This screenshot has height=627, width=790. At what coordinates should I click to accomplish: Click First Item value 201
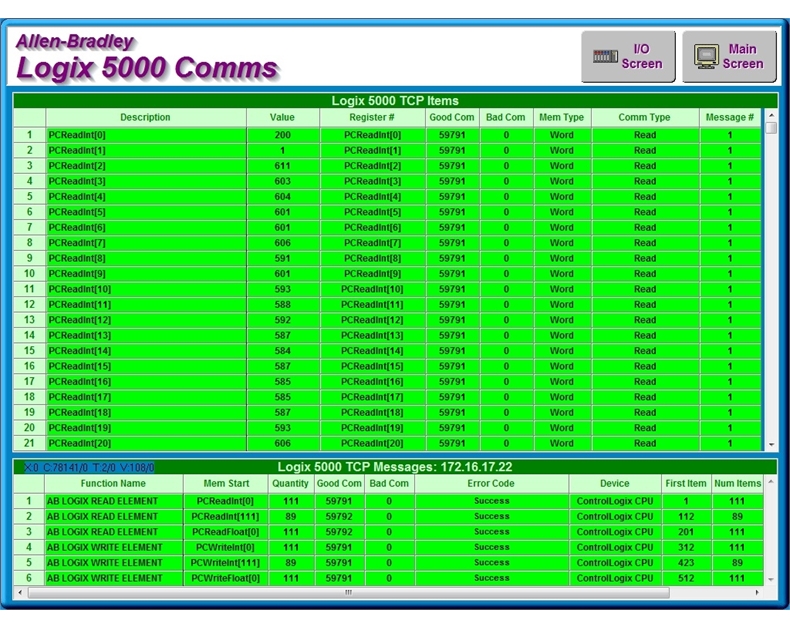[x=686, y=532]
